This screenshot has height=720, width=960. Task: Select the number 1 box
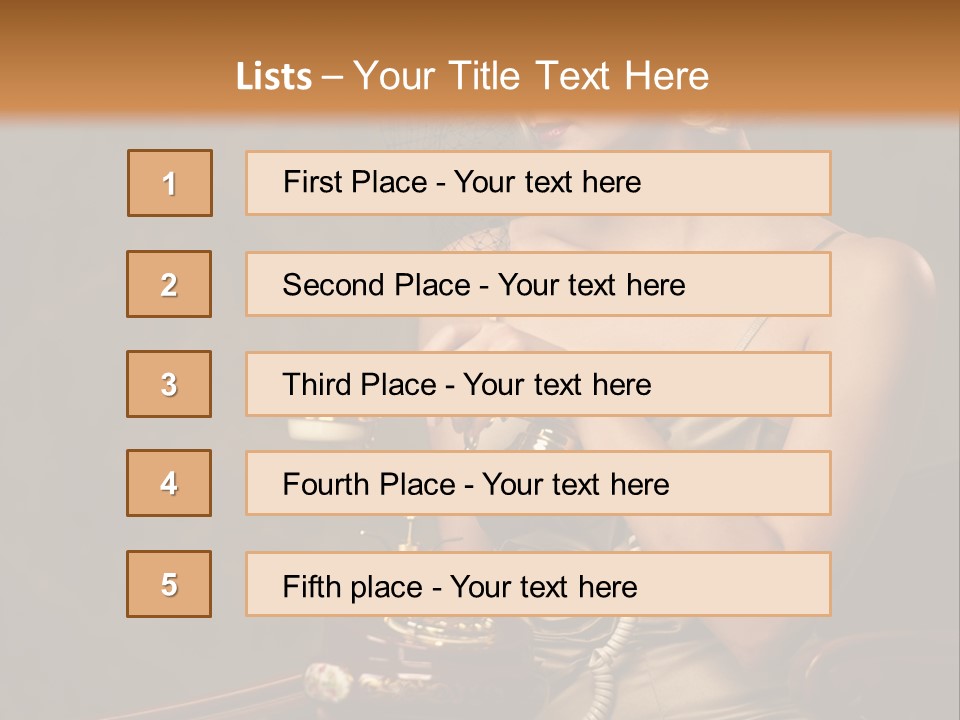[169, 183]
